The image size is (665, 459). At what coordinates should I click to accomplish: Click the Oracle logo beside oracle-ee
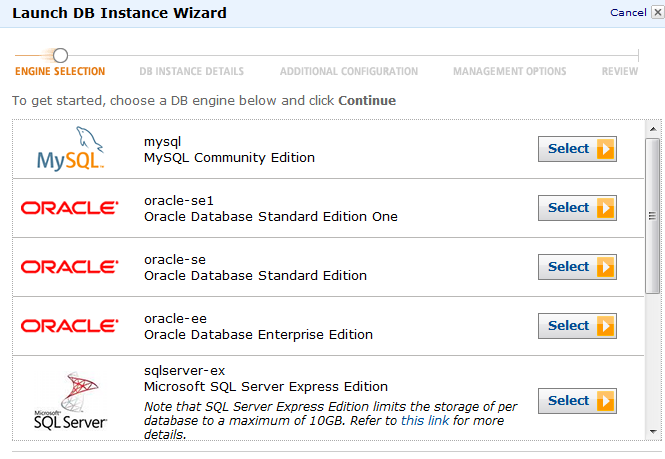click(70, 326)
